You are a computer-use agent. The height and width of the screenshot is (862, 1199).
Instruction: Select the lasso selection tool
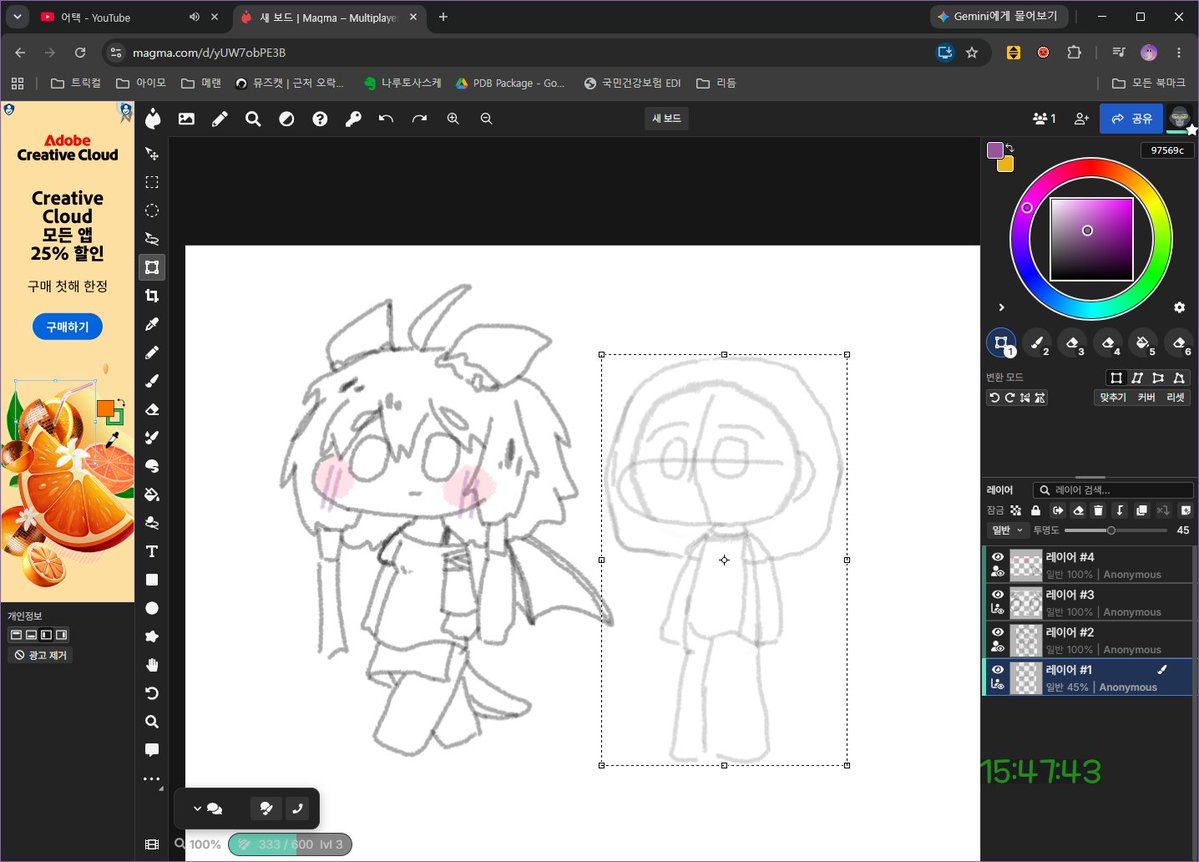coord(152,239)
